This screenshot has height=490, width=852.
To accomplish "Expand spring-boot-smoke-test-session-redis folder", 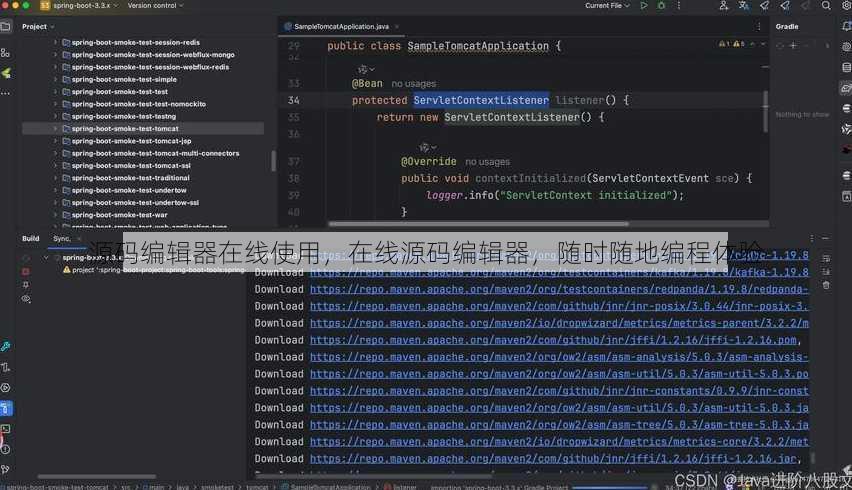I will pyautogui.click(x=55, y=42).
